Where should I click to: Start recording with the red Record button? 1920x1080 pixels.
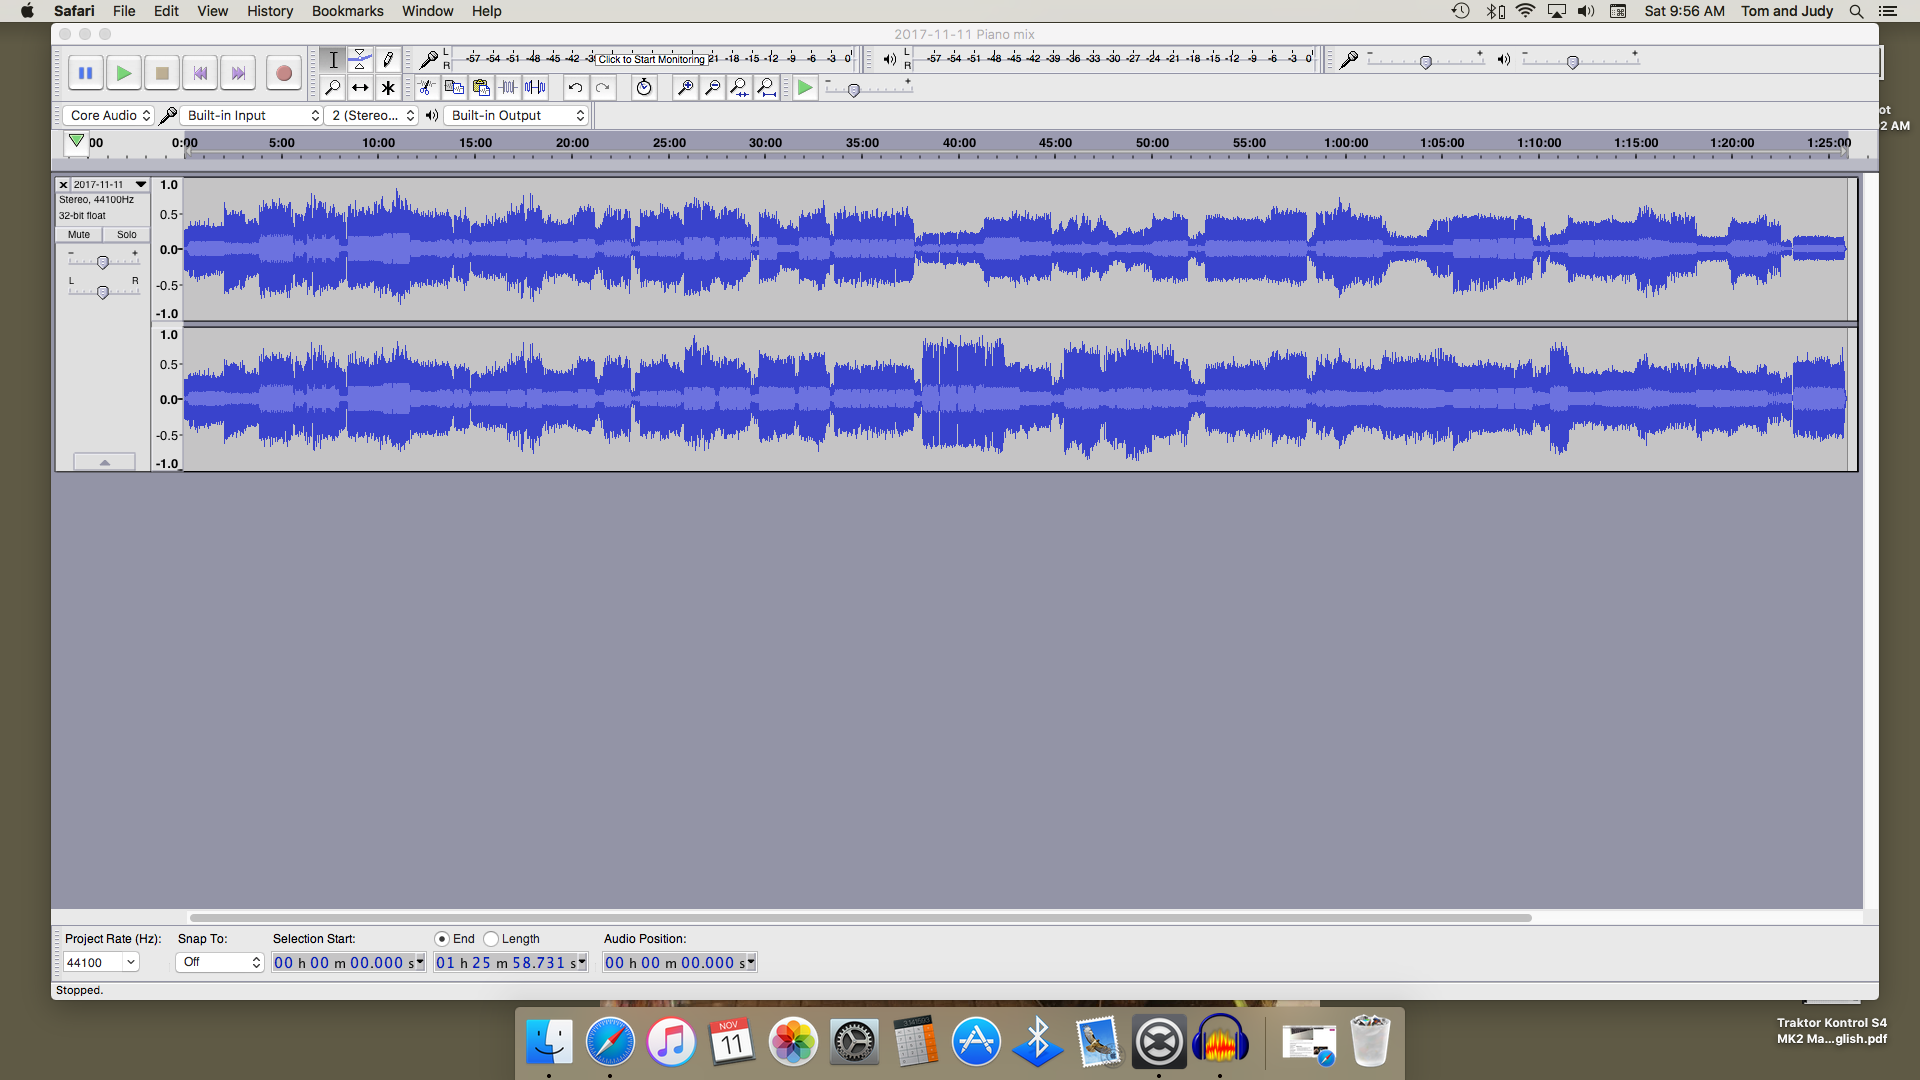click(x=284, y=73)
